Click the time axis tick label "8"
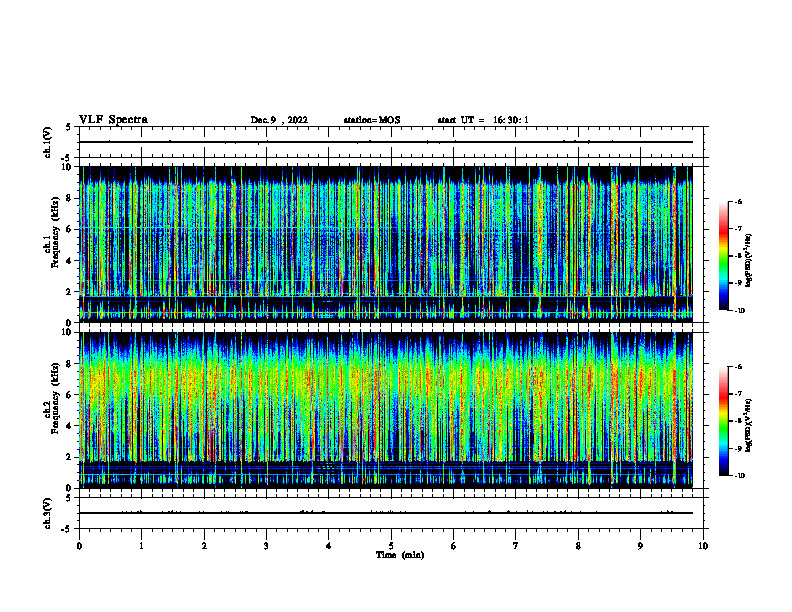 [578, 546]
